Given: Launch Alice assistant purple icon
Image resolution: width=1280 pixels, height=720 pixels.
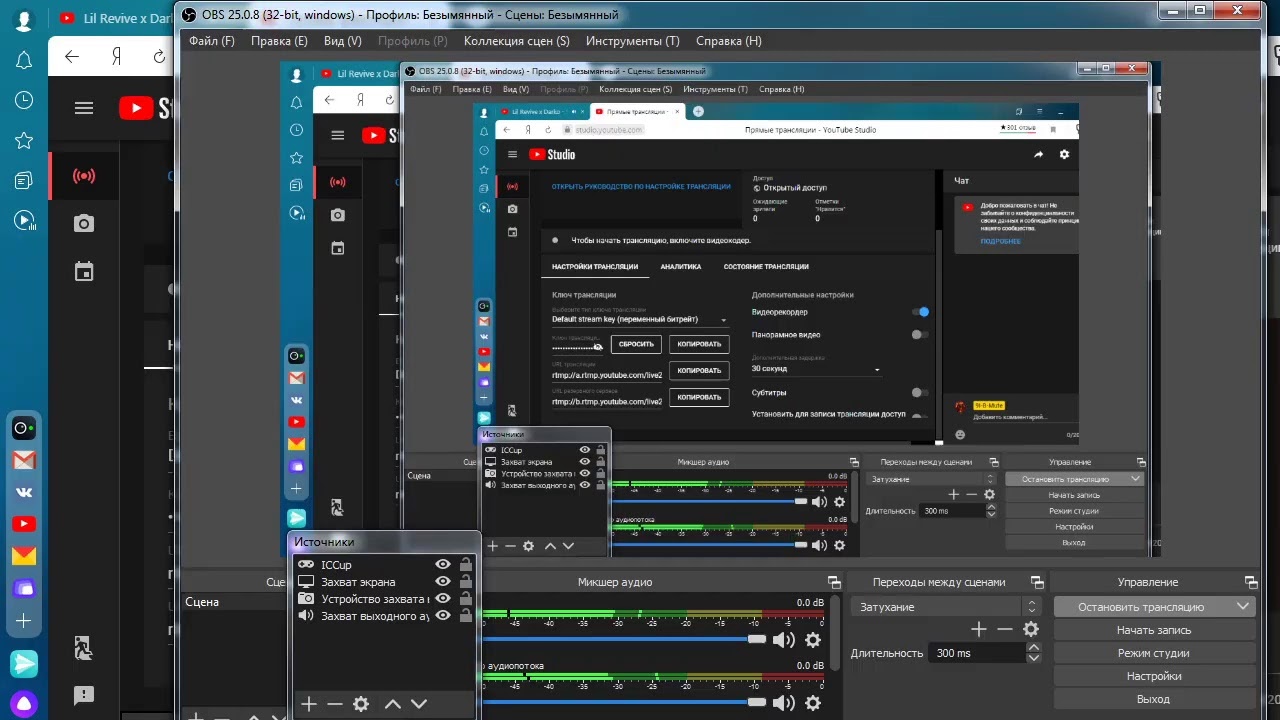Looking at the screenshot, I should pos(24,702).
